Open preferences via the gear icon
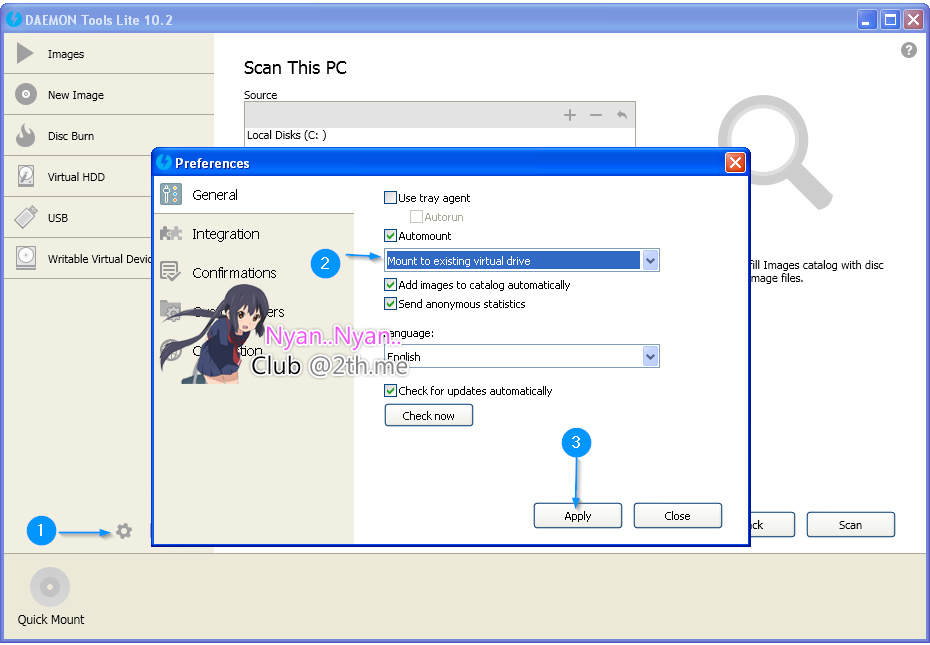 tap(123, 530)
